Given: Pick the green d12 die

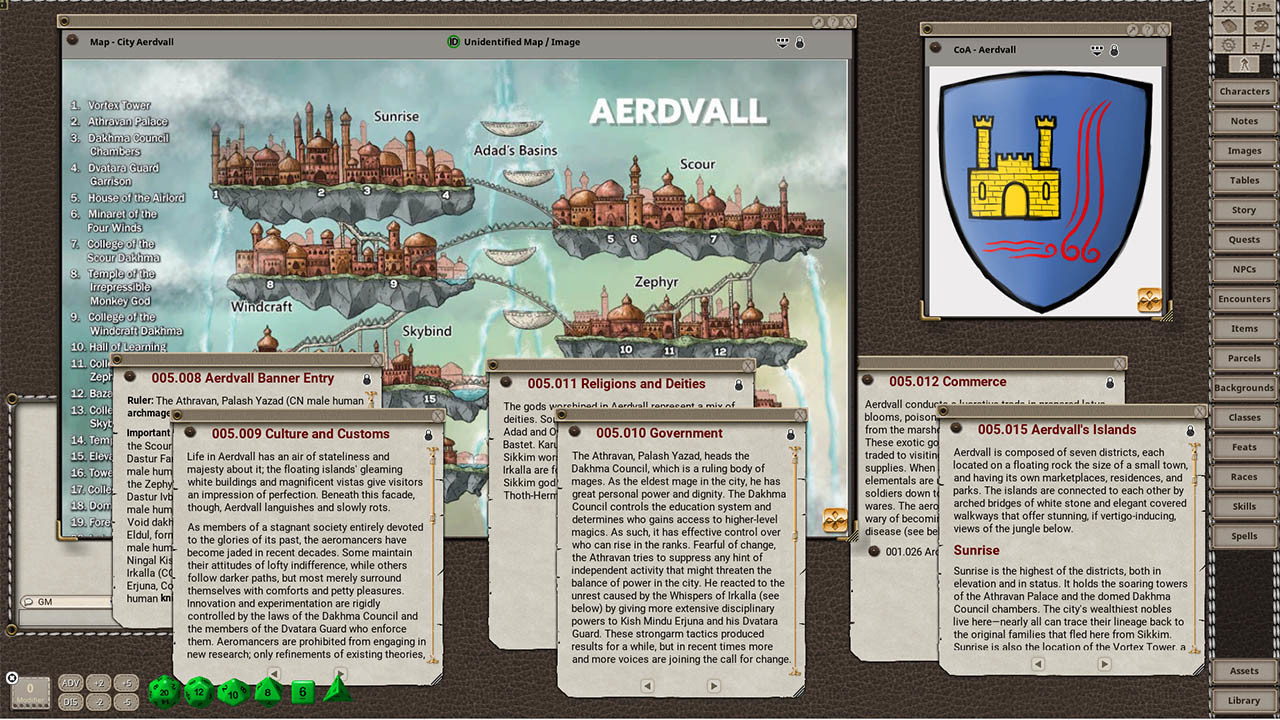Looking at the screenshot, I should tap(198, 691).
